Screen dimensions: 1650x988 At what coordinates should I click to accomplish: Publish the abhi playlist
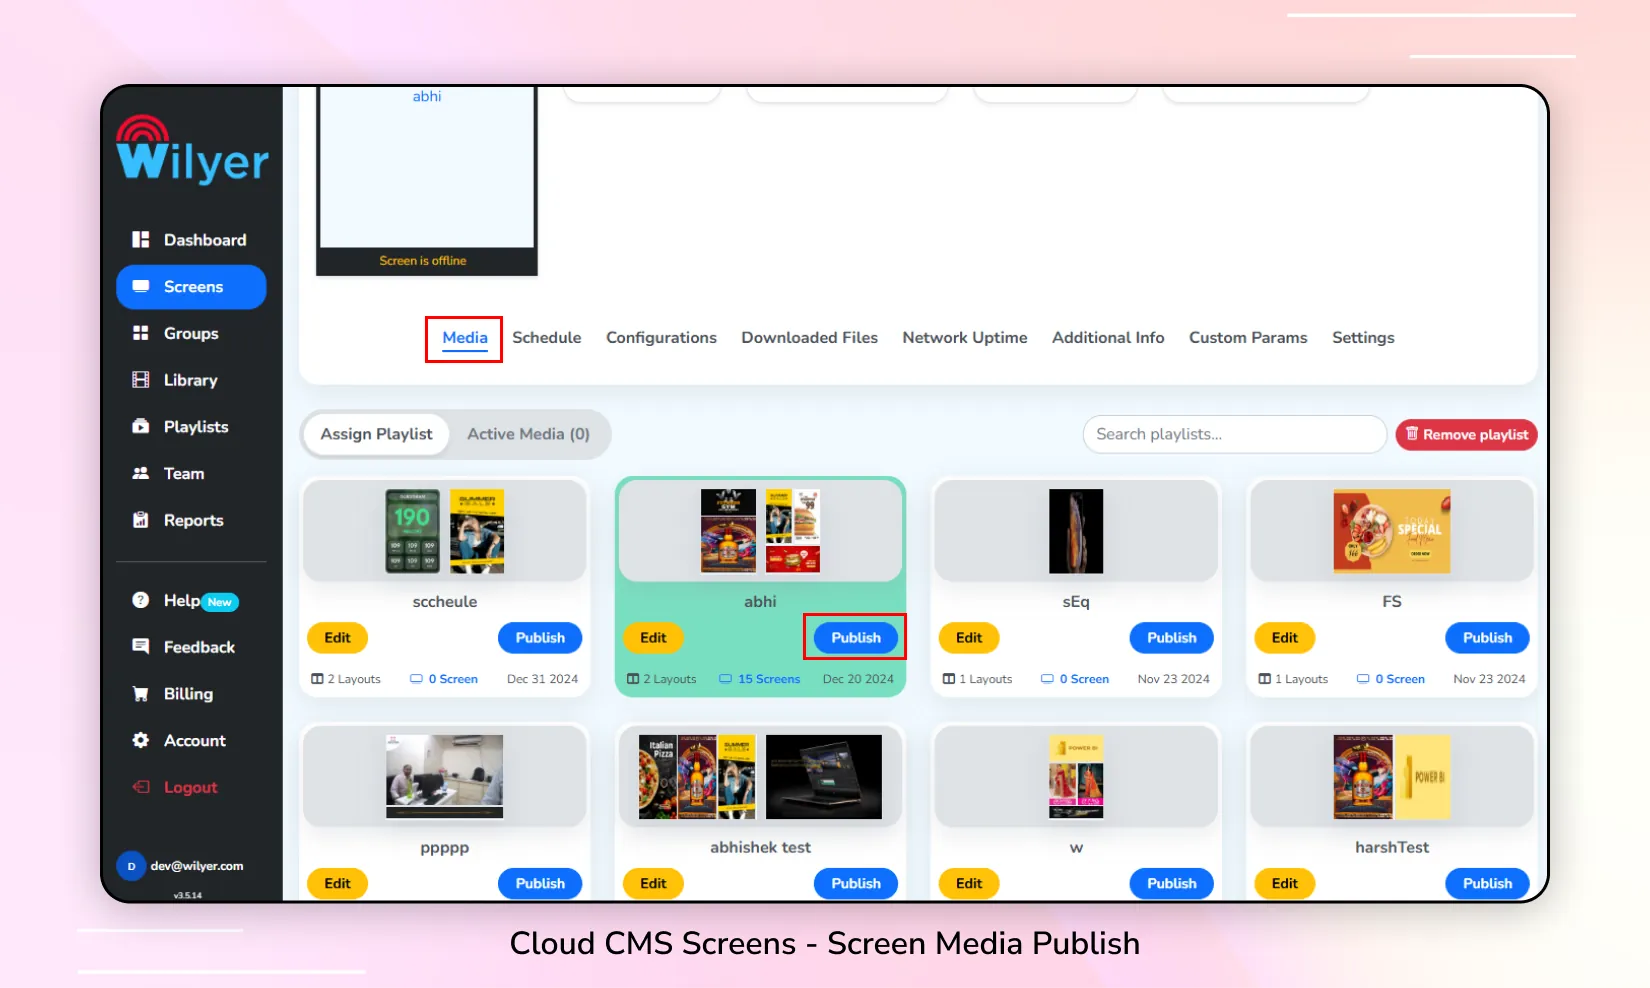tap(856, 638)
